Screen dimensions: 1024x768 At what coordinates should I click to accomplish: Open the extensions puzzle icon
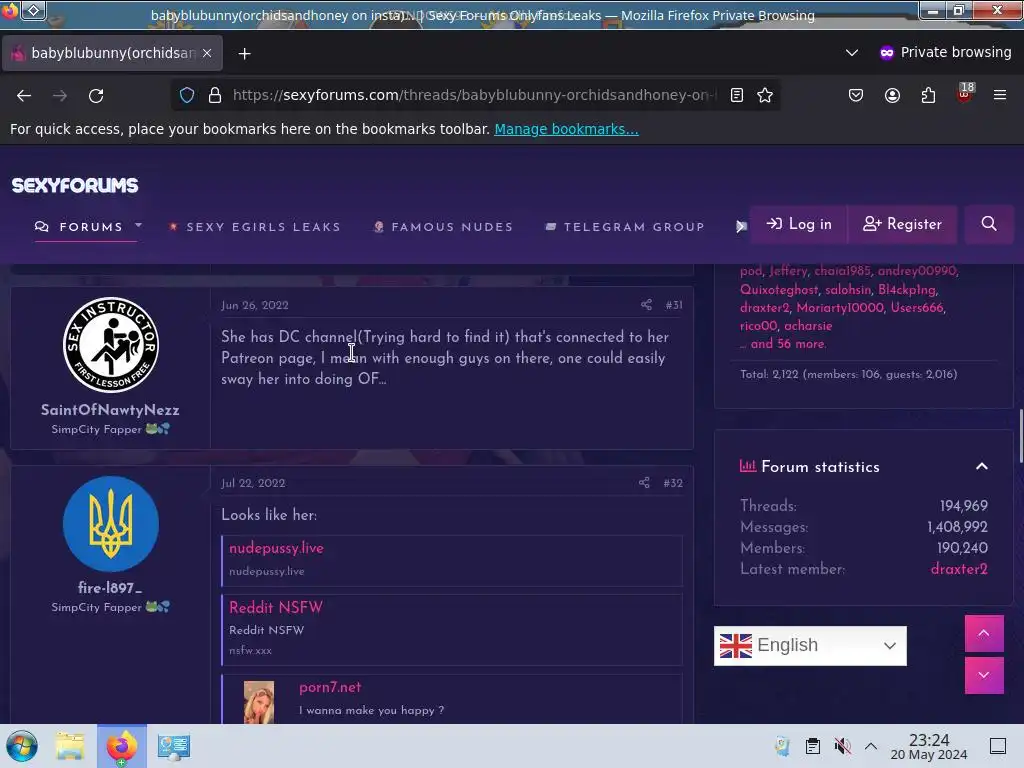tap(928, 95)
